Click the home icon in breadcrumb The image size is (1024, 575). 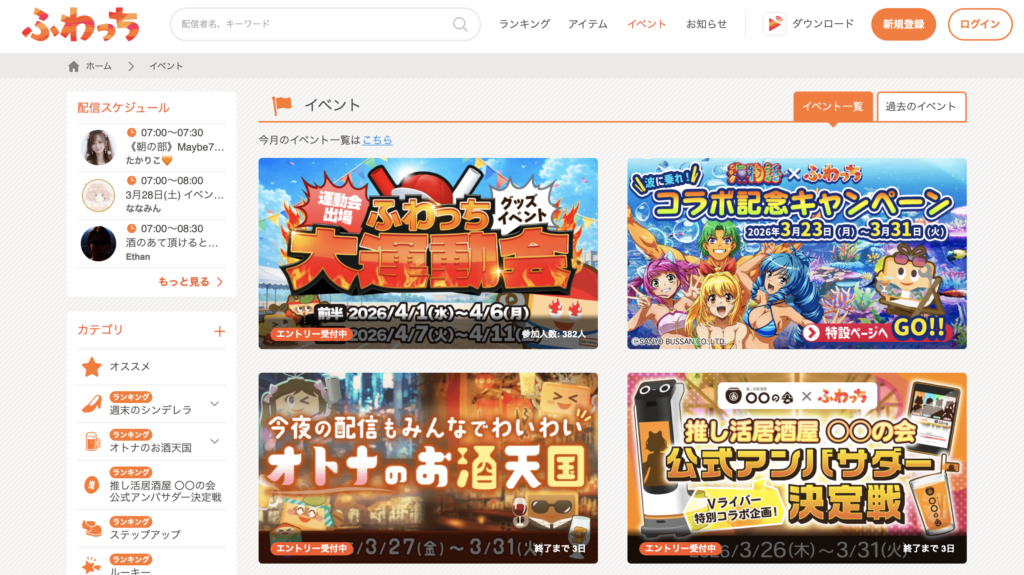[73, 66]
